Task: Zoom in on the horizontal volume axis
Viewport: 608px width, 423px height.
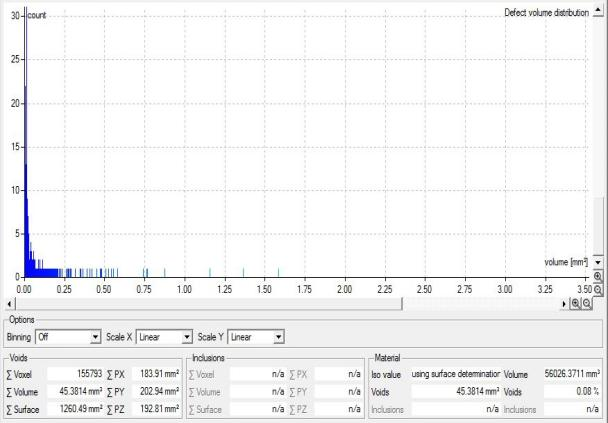Action: point(578,302)
